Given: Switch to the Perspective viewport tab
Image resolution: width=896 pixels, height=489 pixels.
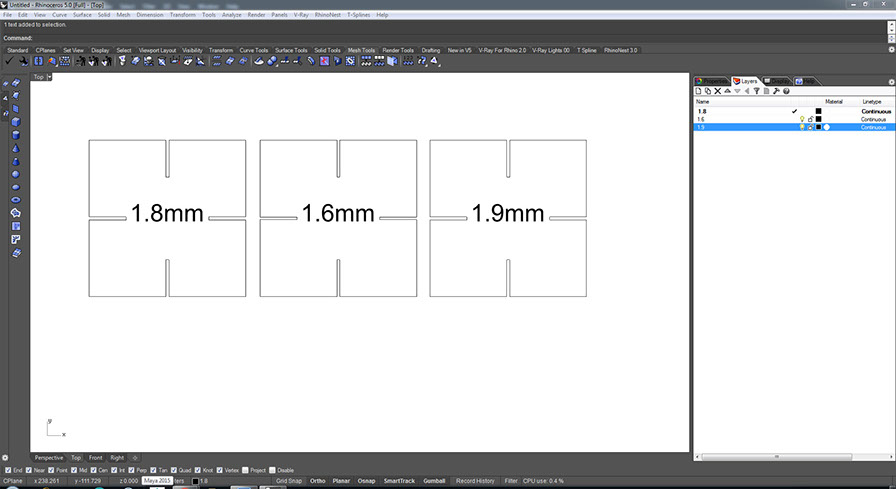Looking at the screenshot, I should click(49, 458).
